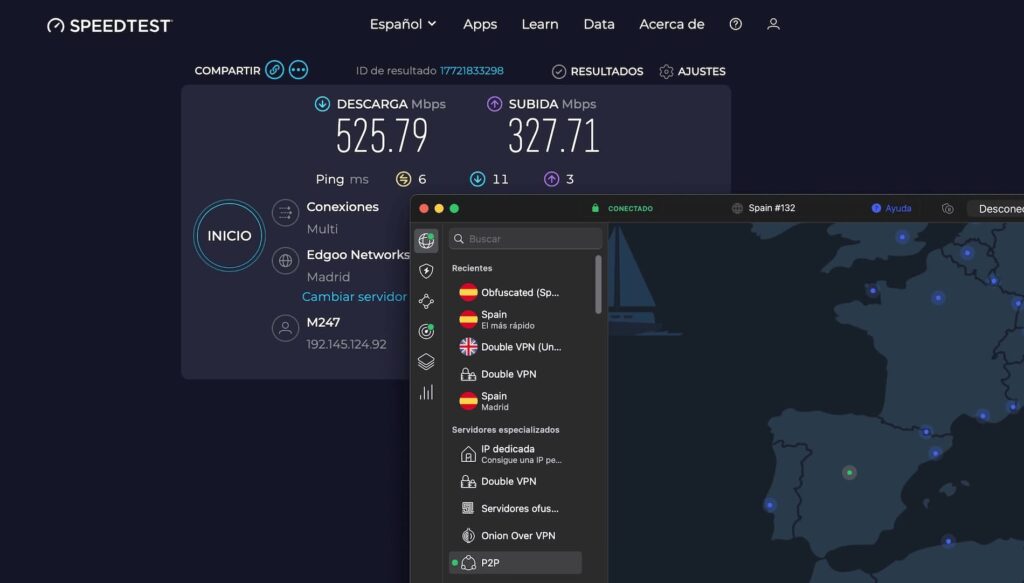Click the upload ping latency icon

551,179
